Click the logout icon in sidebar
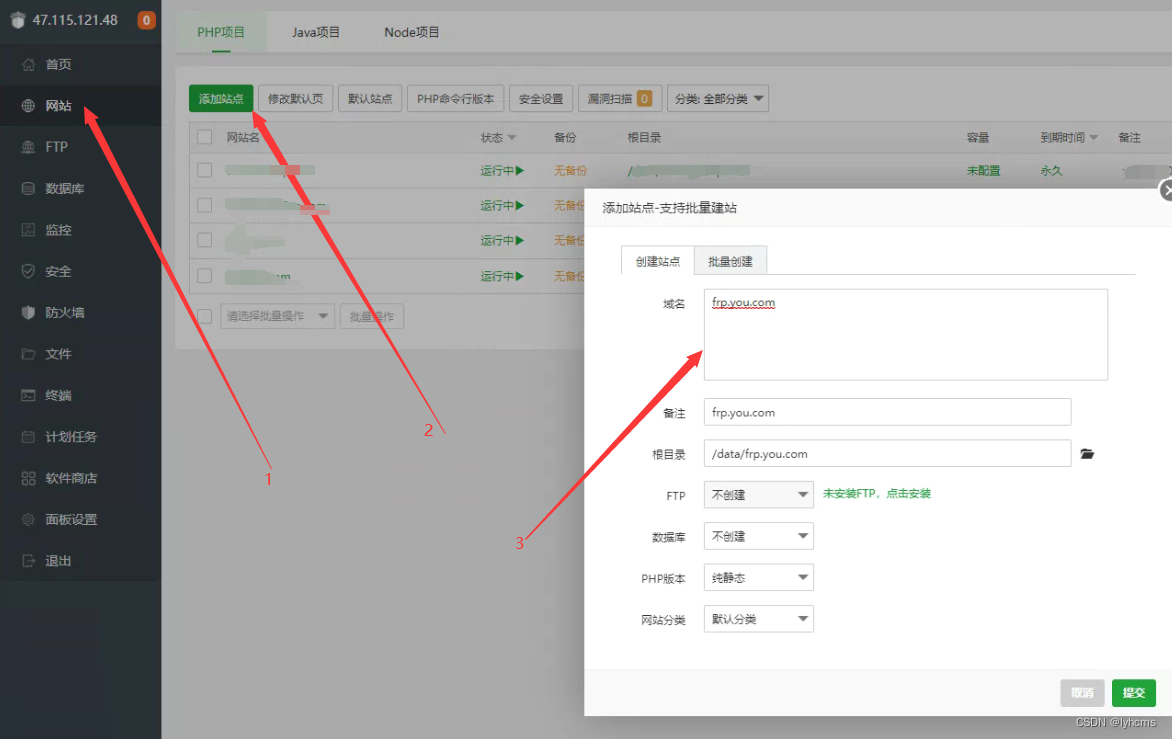 [28, 562]
